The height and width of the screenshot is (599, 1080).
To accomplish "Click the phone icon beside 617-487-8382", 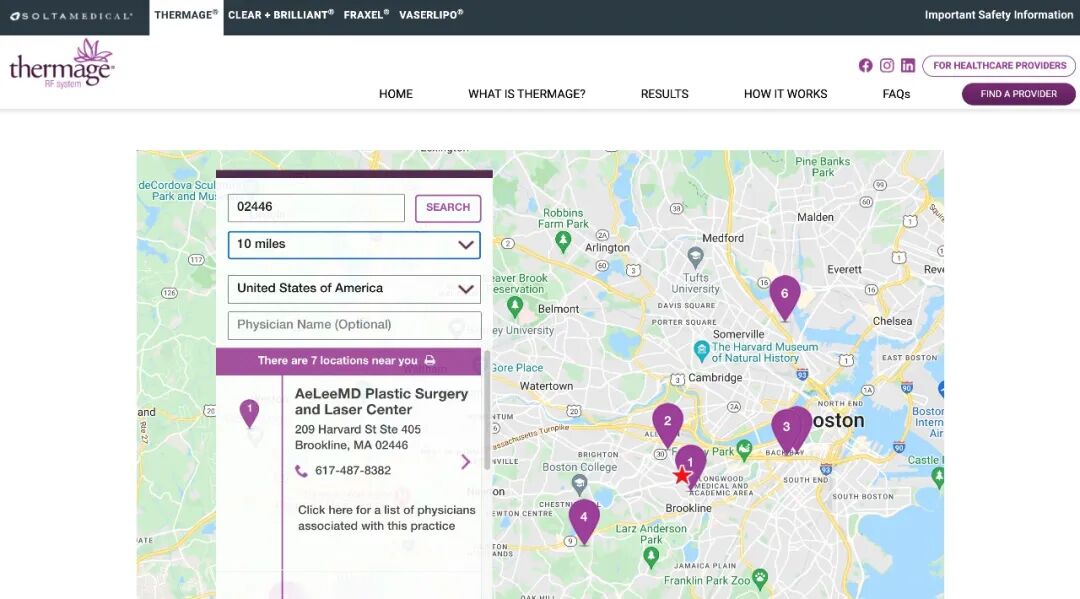I will click(301, 471).
